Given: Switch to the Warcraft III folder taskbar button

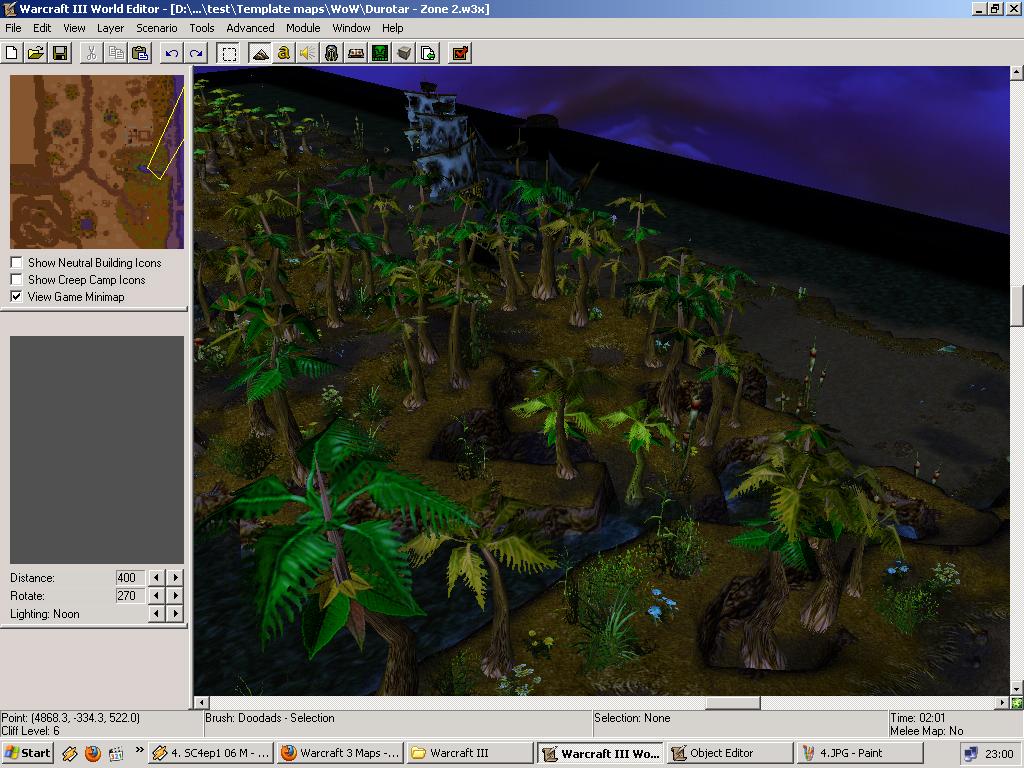Looking at the screenshot, I should (470, 753).
